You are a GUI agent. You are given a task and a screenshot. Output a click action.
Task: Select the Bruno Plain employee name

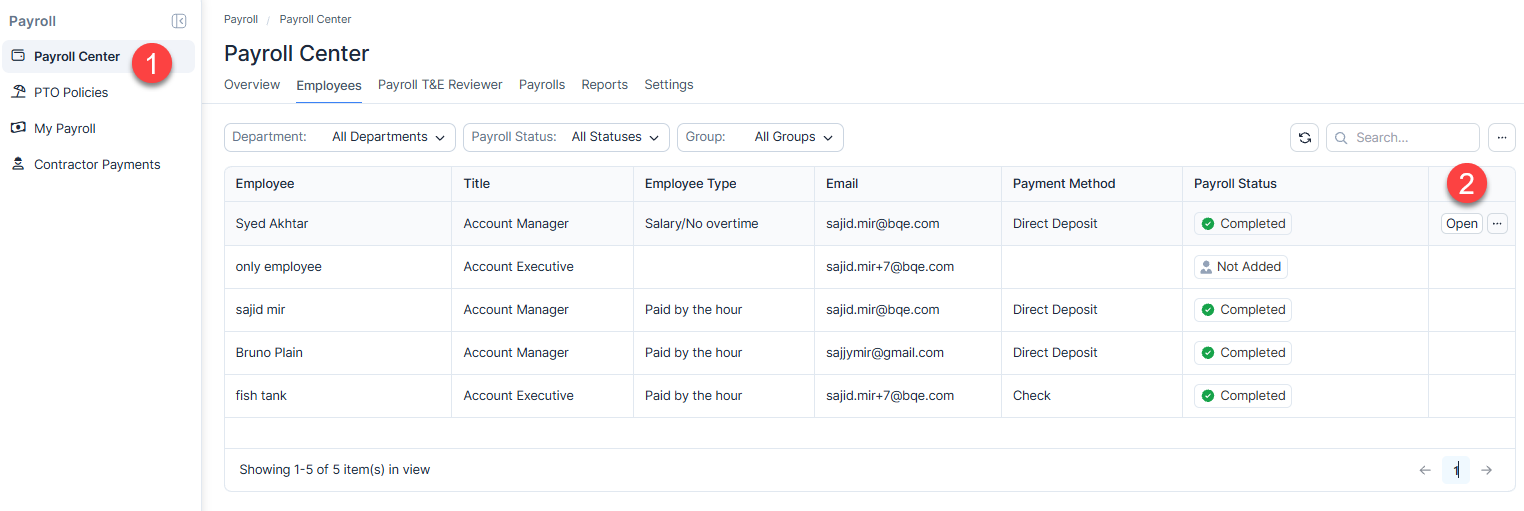click(x=269, y=353)
